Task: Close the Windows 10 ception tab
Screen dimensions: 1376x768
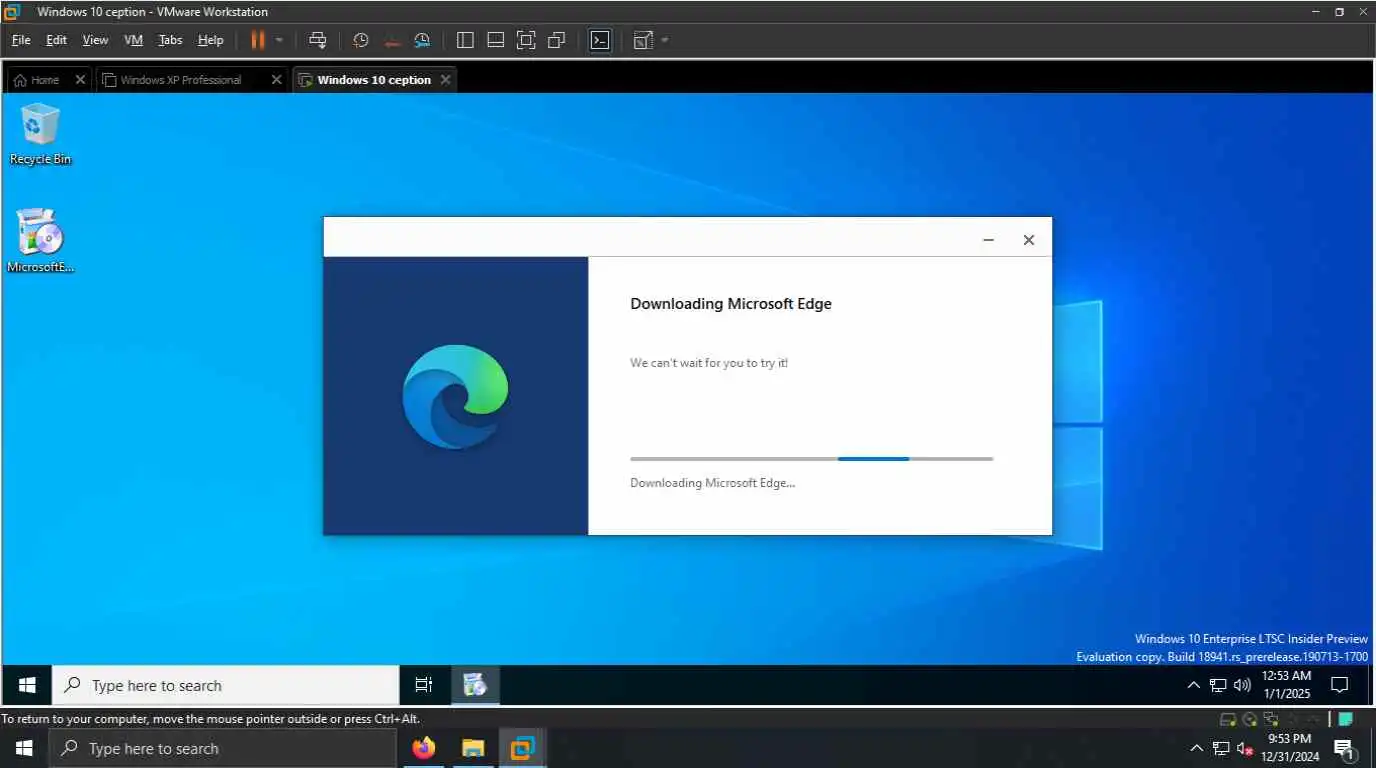Action: tap(446, 80)
